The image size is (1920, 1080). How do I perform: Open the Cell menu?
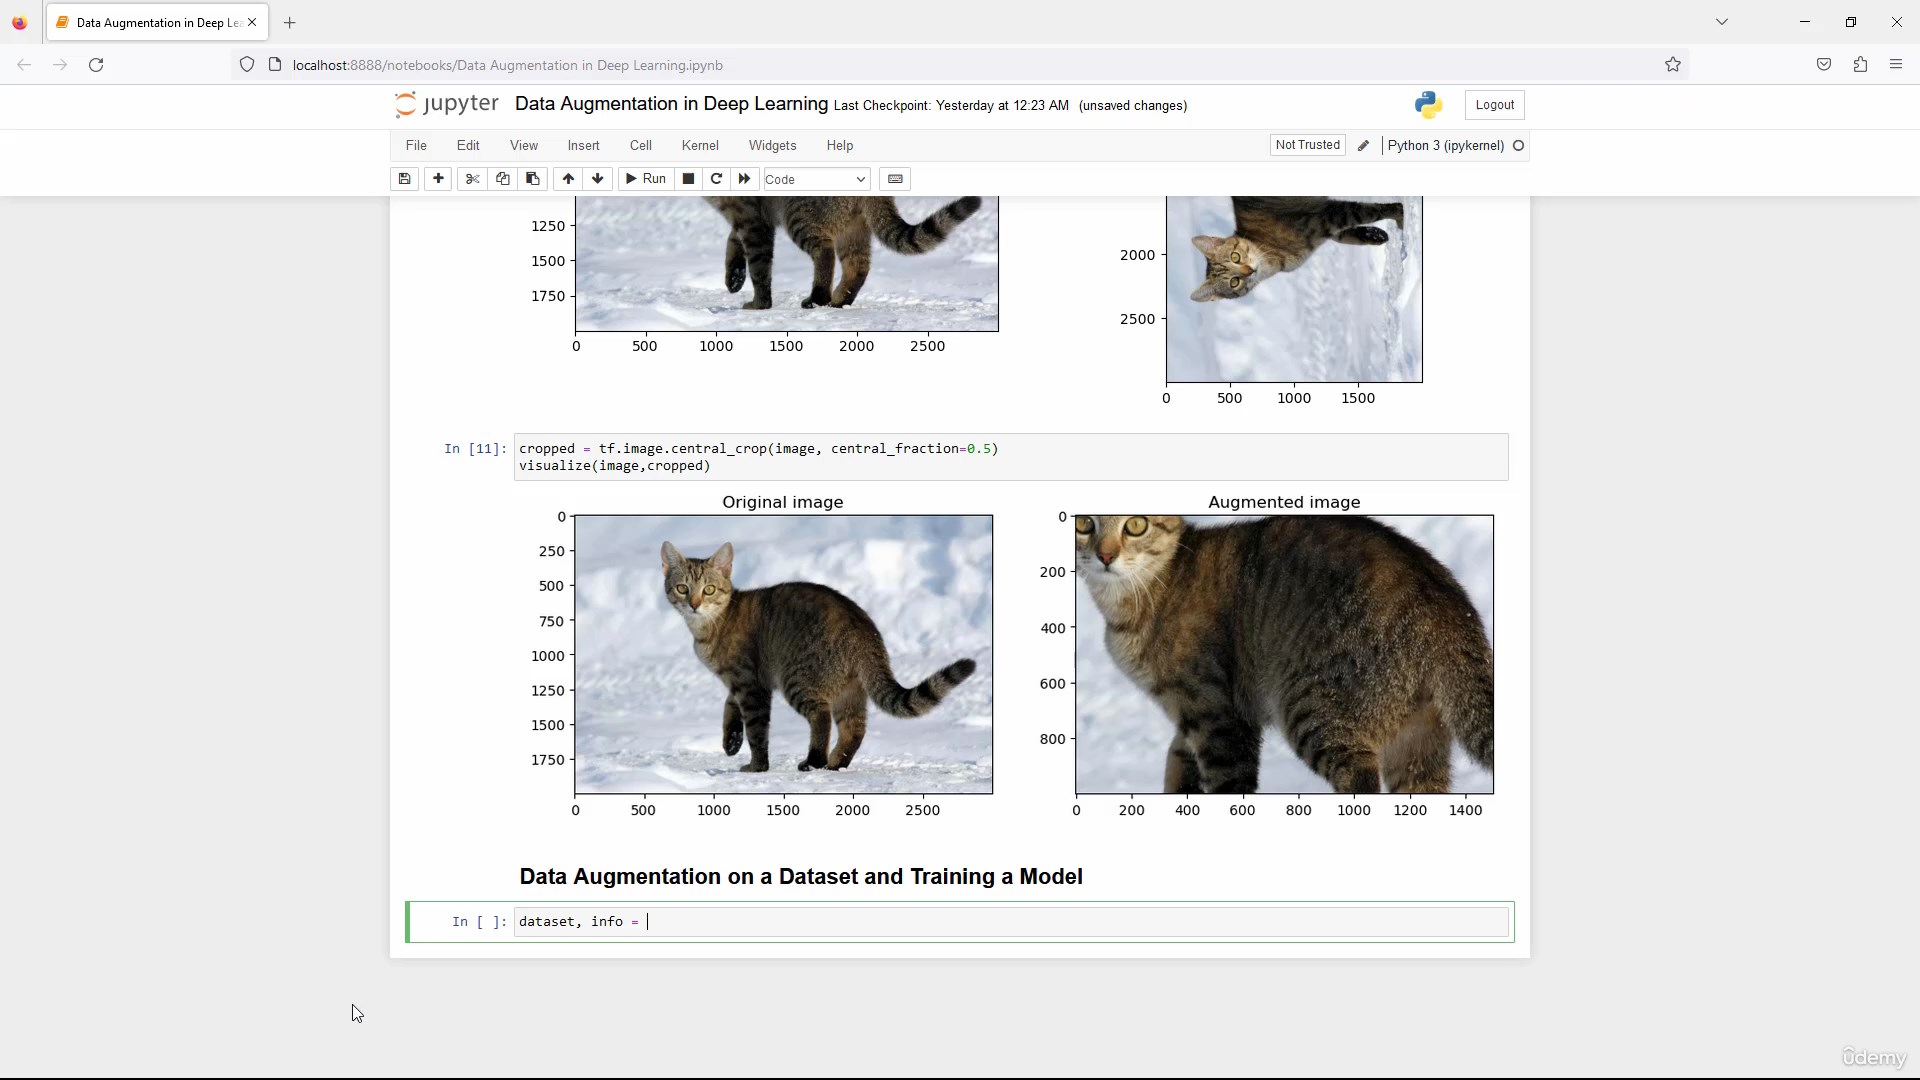click(641, 145)
